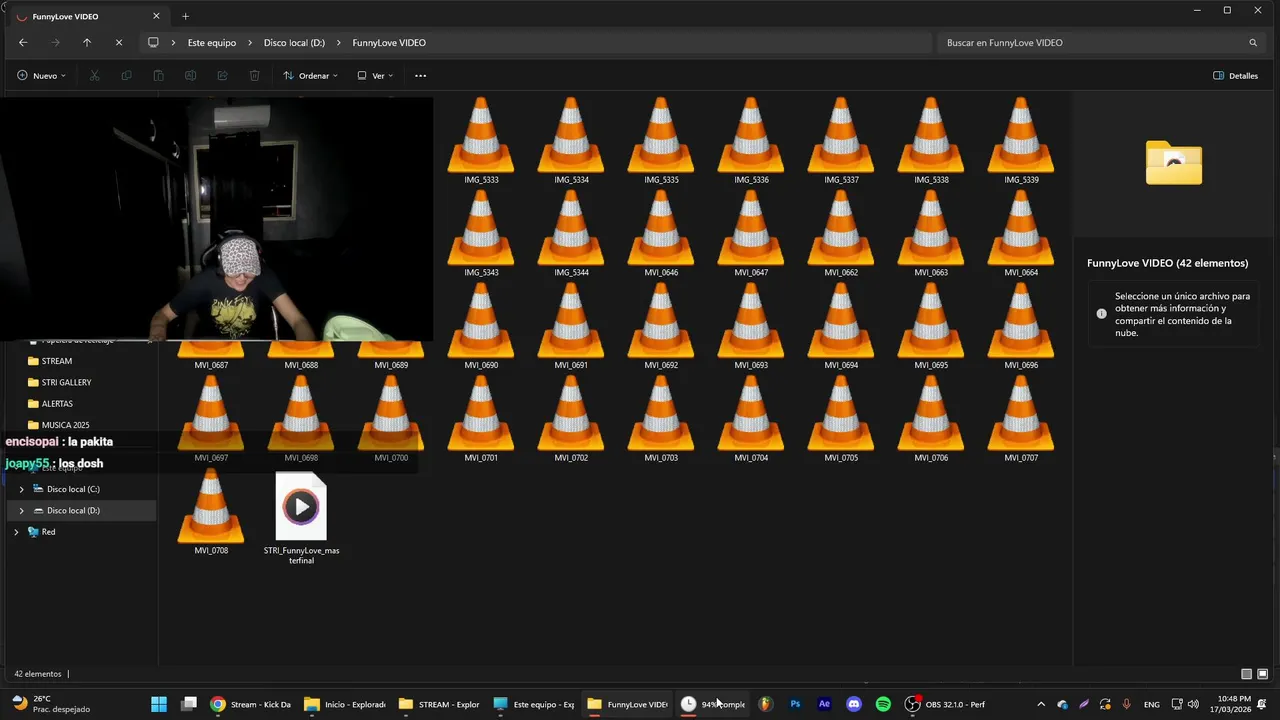Click Disco local (D:) breadcrumb segment

(x=294, y=43)
